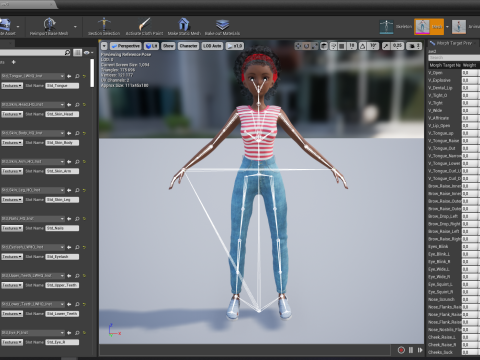This screenshot has width=480, height=360.
Task: Open the details view options eye
Action: (88, 53)
